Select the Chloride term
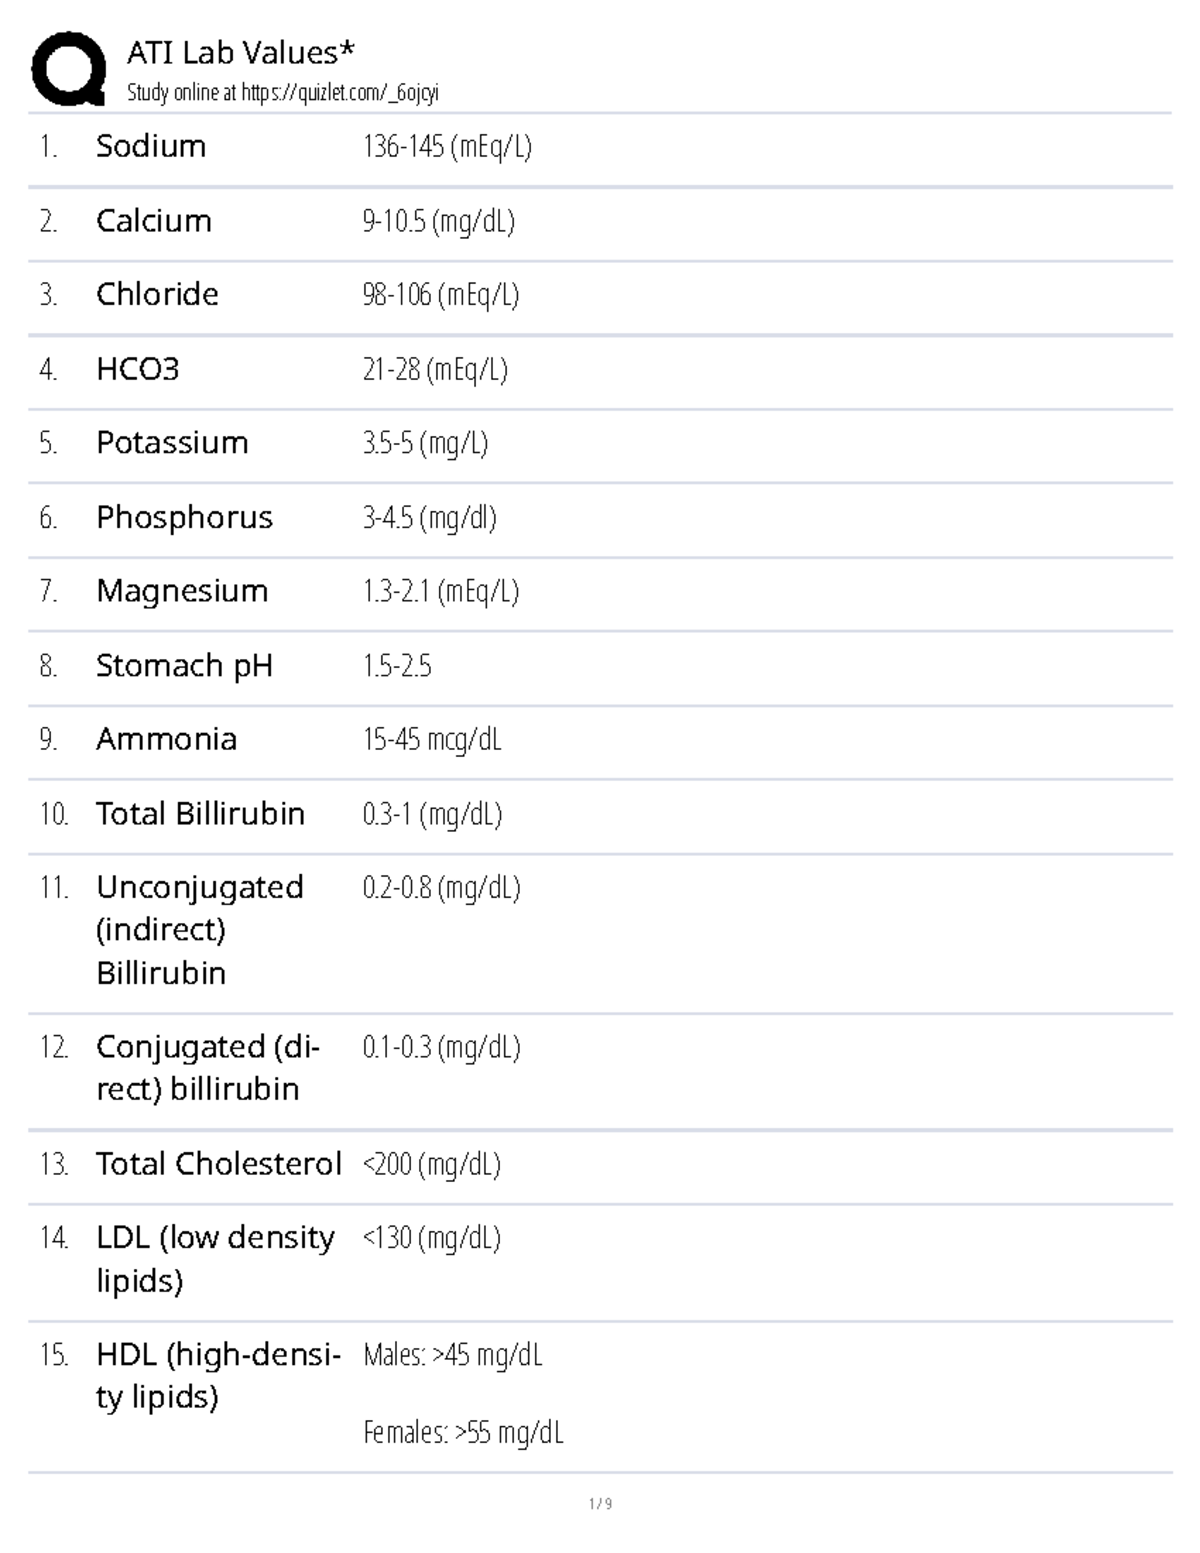Viewport: 1200px width, 1553px height. 157,294
